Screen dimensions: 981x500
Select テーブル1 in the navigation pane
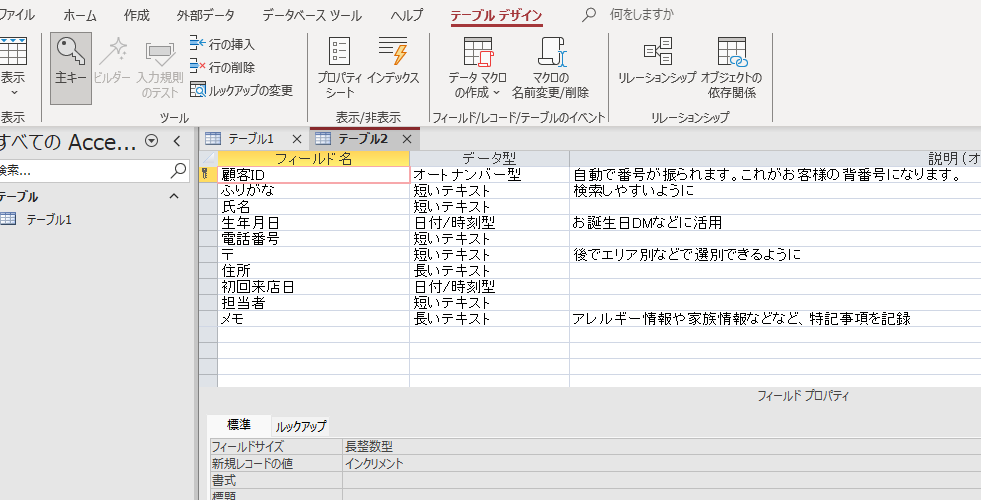[x=49, y=219]
